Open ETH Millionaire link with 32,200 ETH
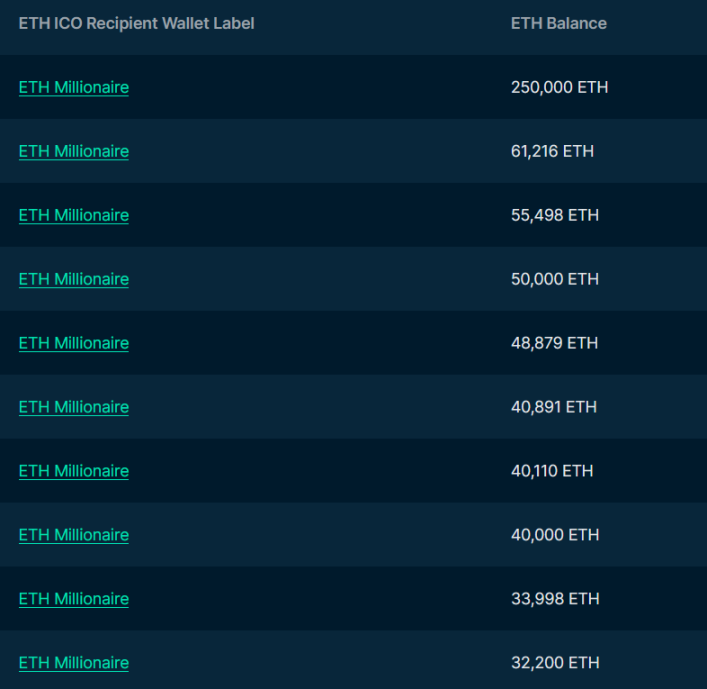The image size is (707, 689). pos(73,663)
